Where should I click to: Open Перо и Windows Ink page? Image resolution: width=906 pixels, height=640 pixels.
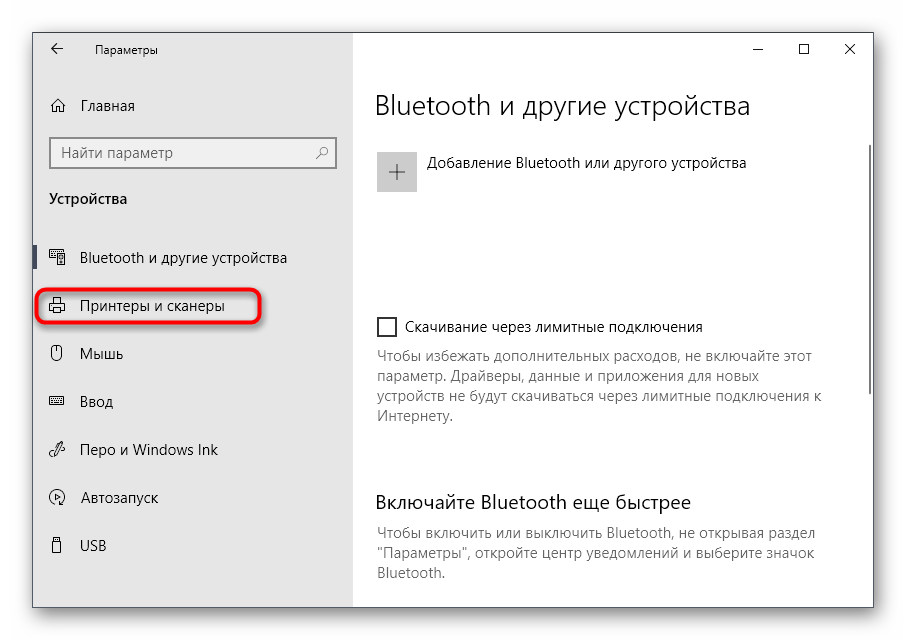[148, 449]
